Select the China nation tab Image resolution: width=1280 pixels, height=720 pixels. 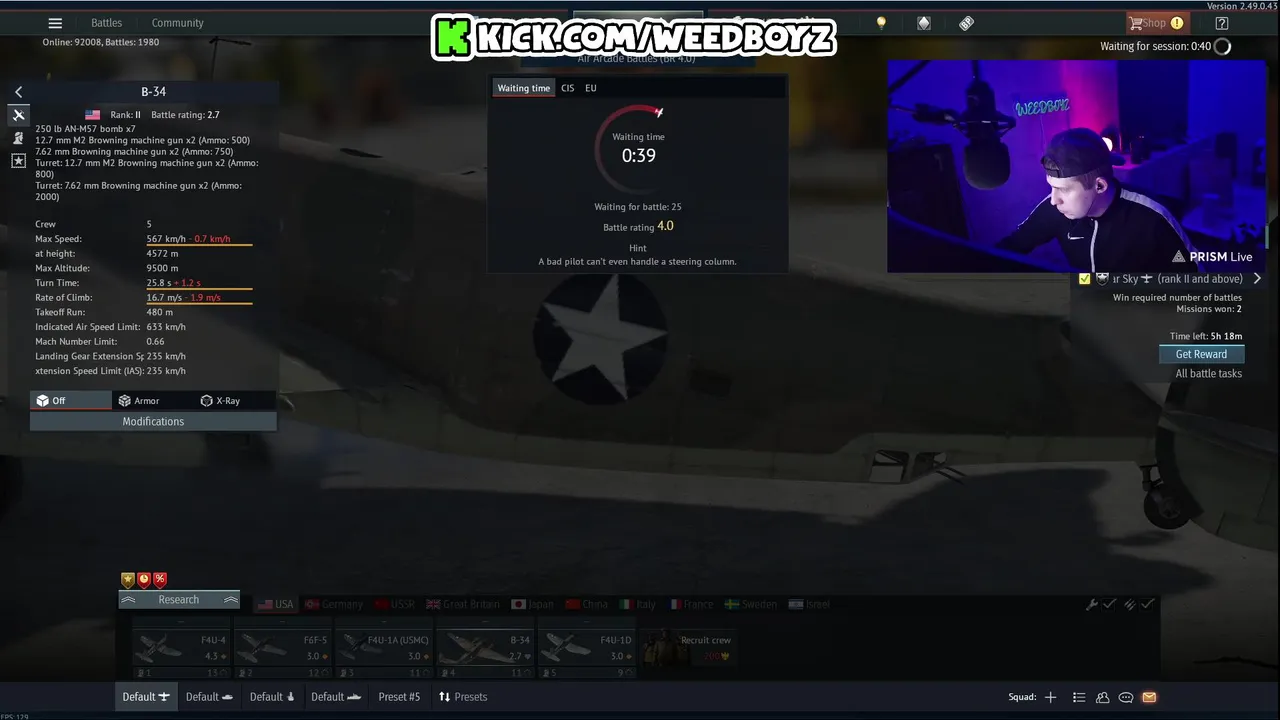click(x=587, y=604)
